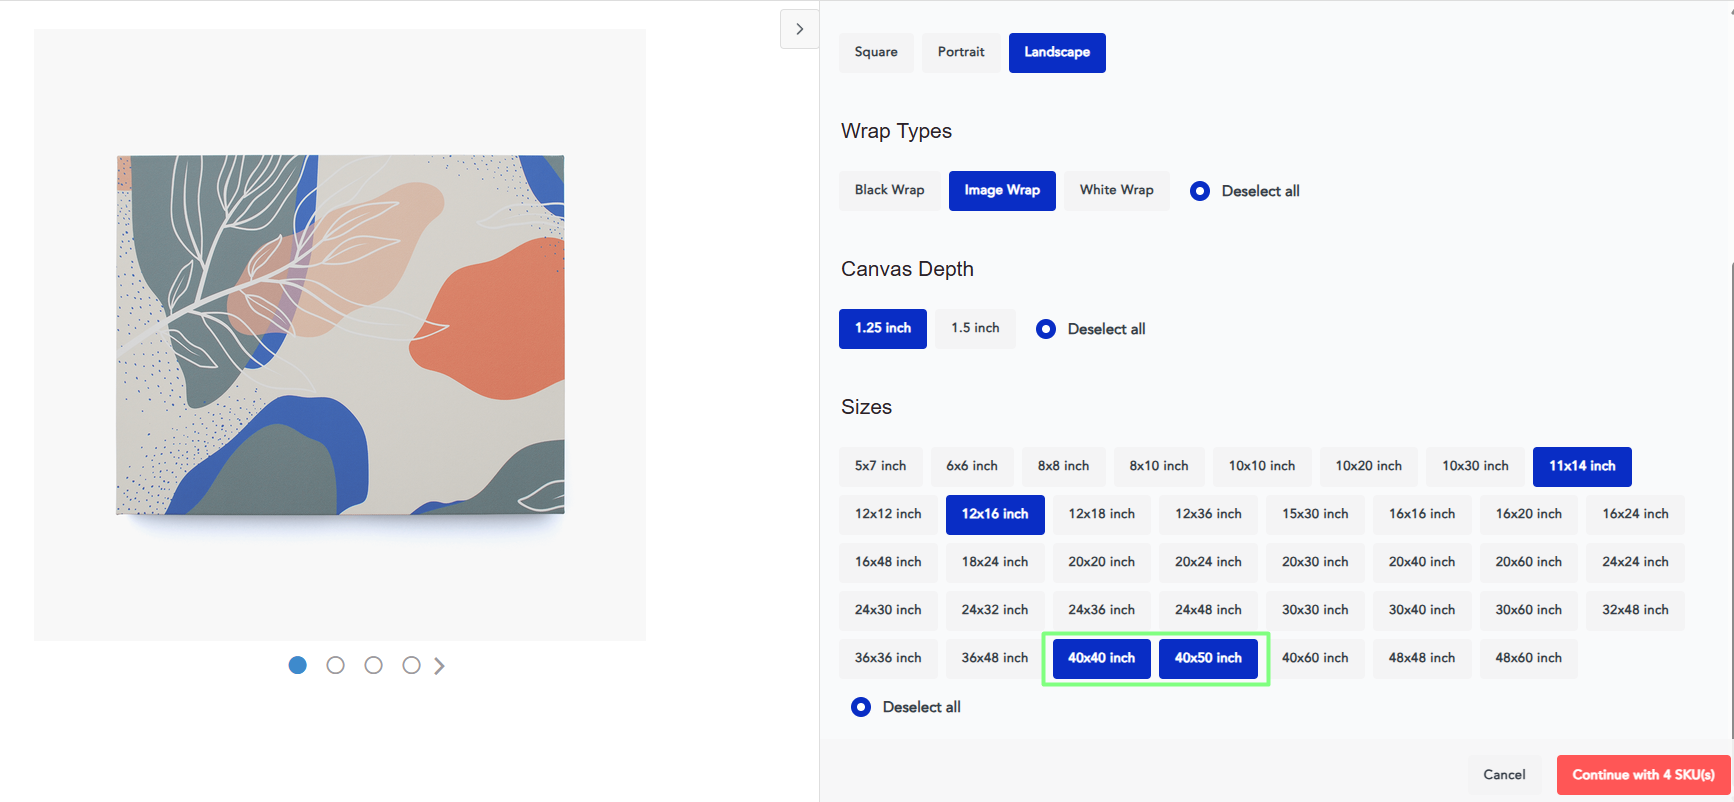Go to next preview image arrow
The image size is (1734, 802).
[439, 666]
